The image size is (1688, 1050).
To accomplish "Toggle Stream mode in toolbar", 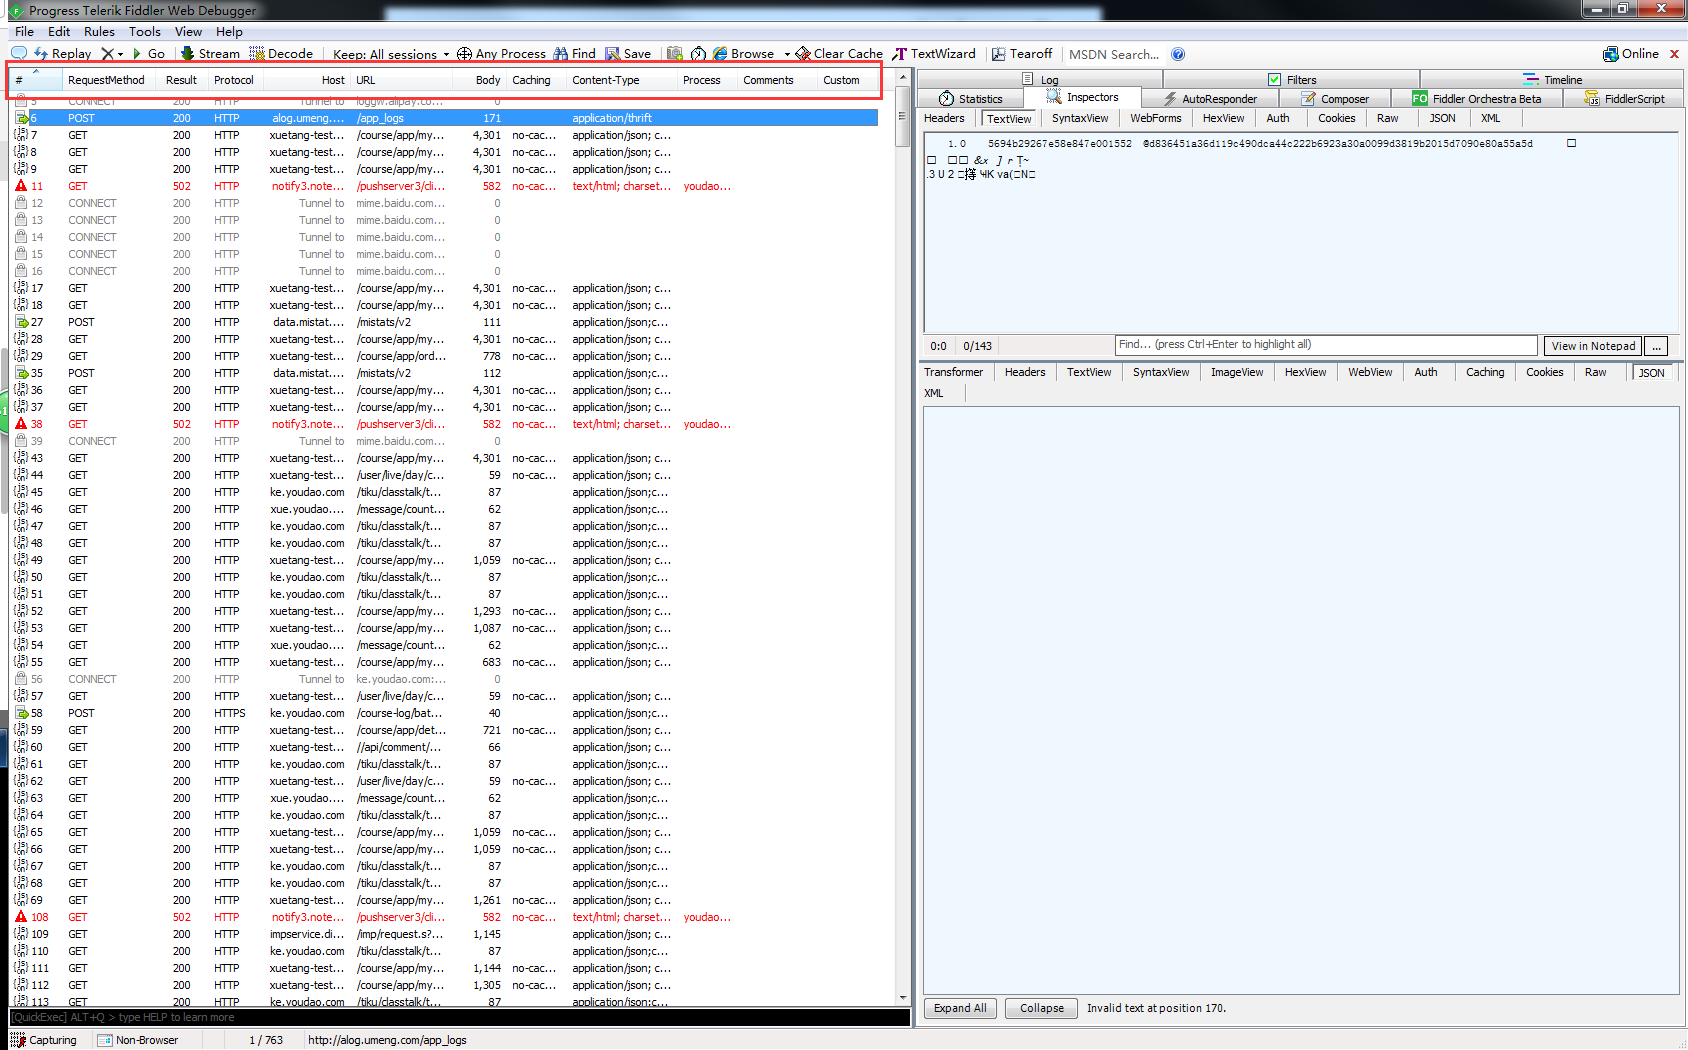I will tap(210, 54).
